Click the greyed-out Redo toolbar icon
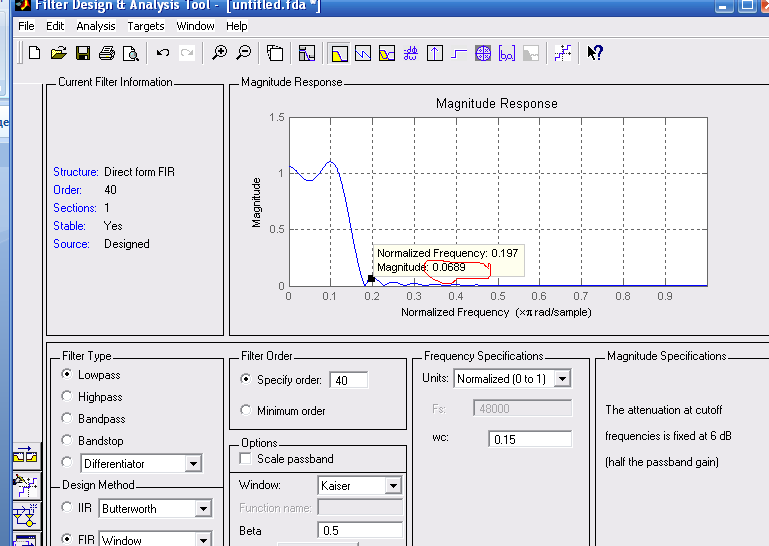 [187, 52]
